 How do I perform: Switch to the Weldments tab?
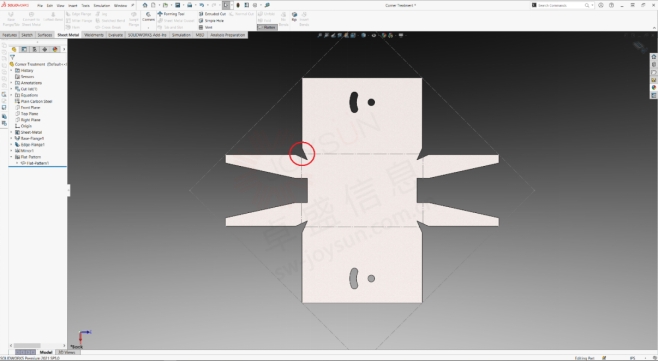94,35
